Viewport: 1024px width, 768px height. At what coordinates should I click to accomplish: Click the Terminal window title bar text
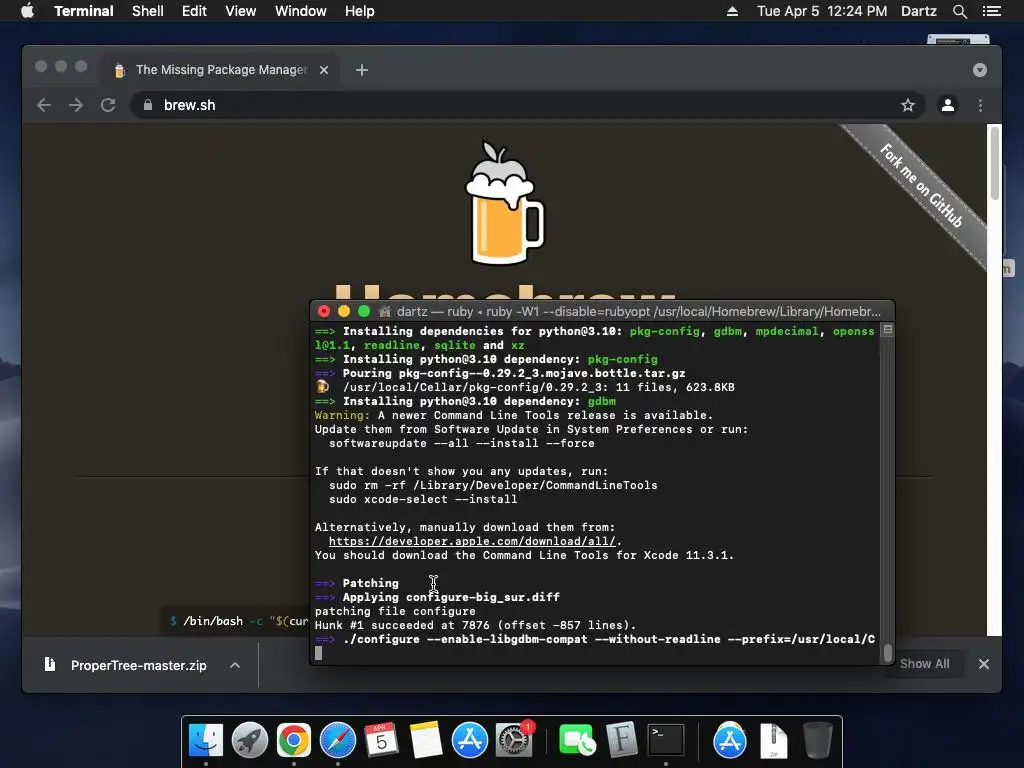pyautogui.click(x=638, y=312)
